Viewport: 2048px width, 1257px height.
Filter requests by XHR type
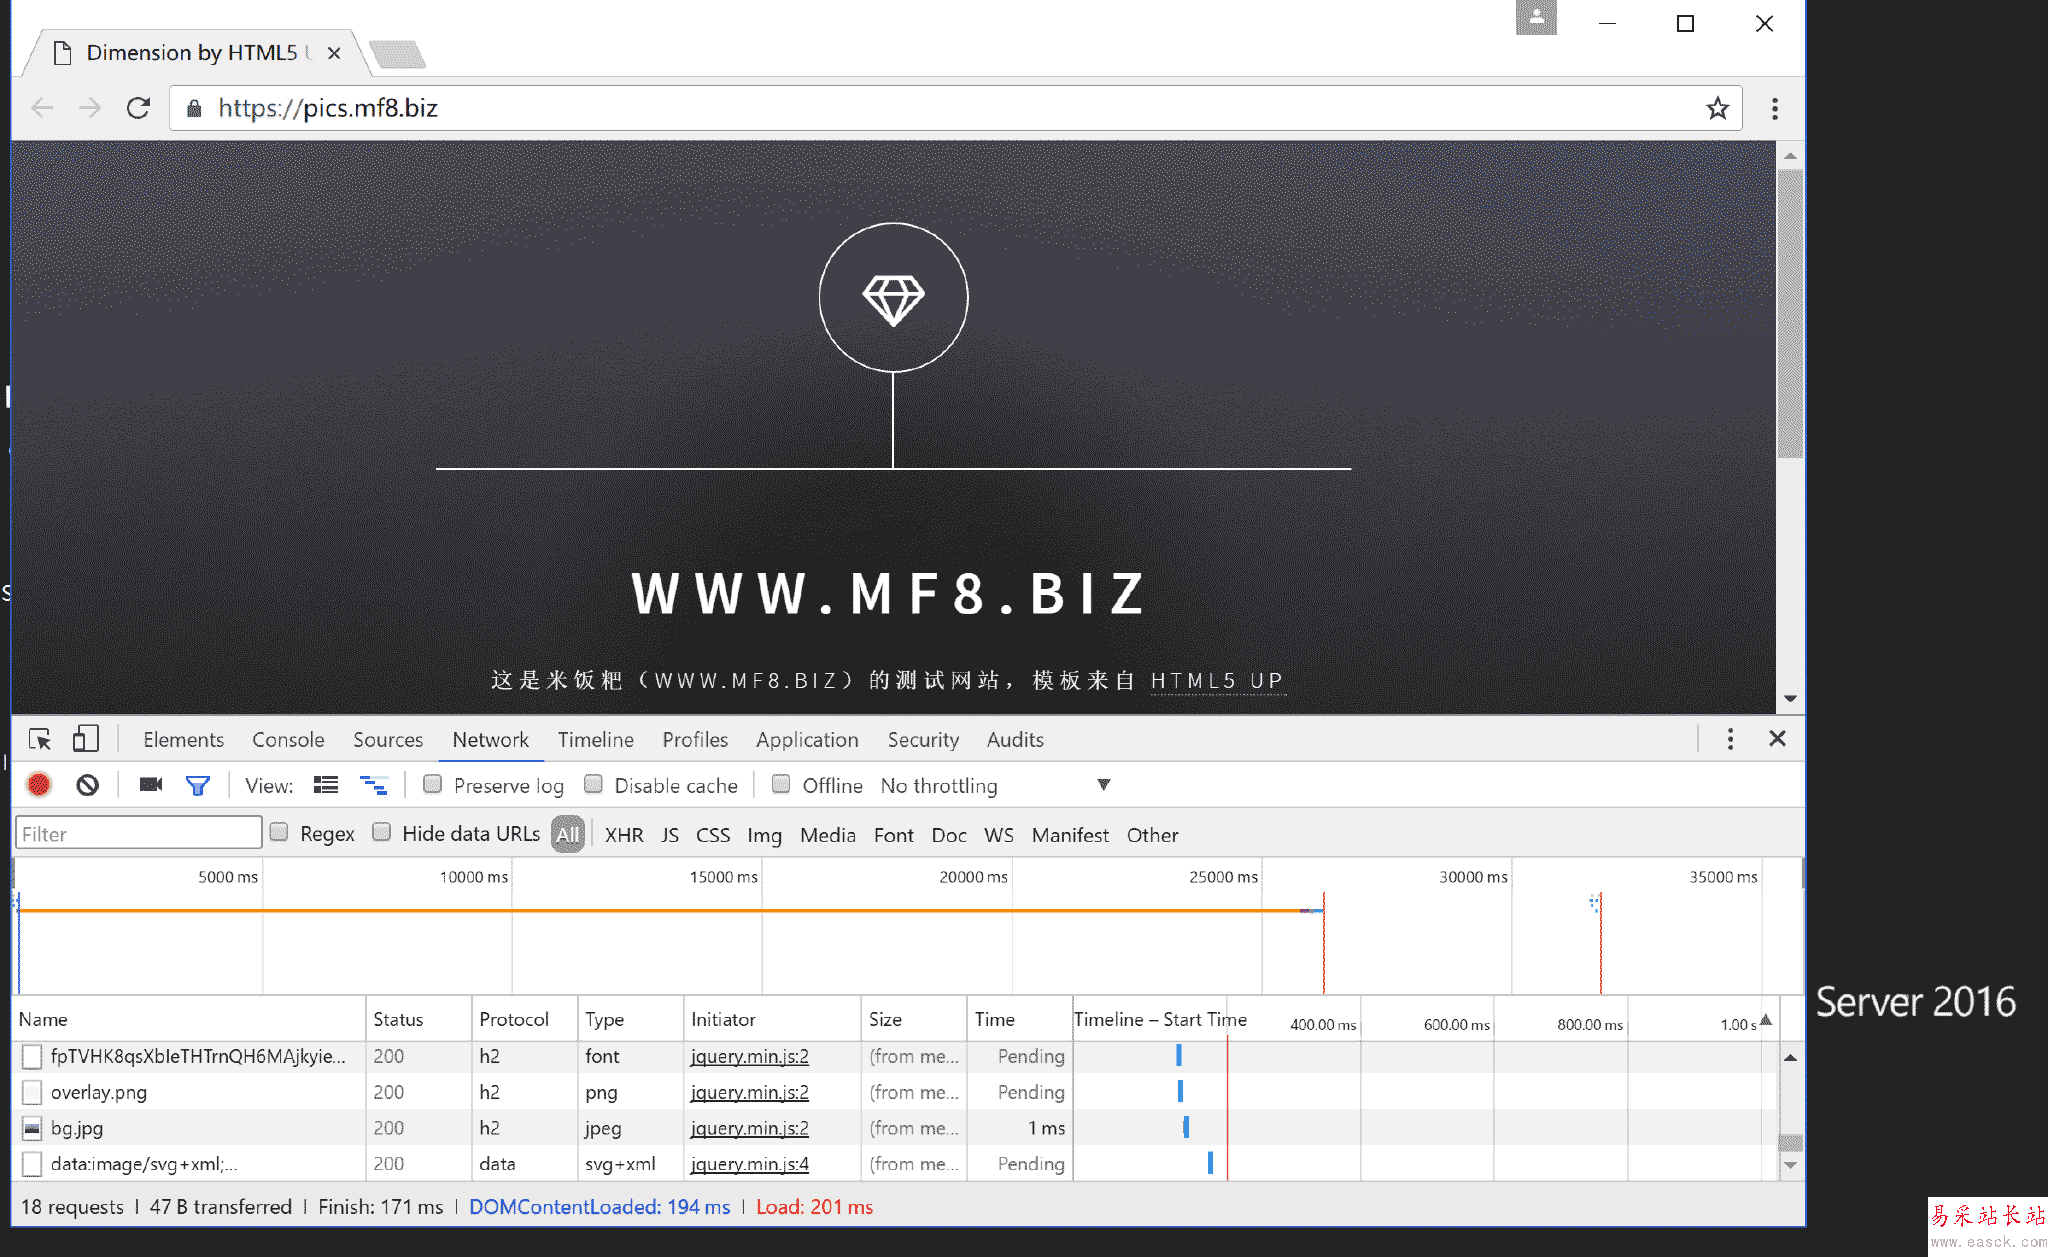coord(624,835)
